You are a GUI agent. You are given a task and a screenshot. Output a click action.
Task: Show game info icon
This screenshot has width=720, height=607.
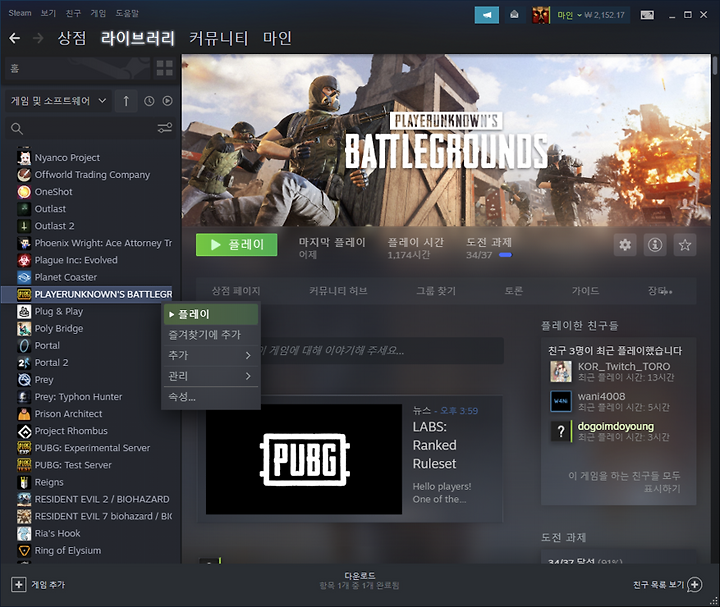pyautogui.click(x=655, y=245)
